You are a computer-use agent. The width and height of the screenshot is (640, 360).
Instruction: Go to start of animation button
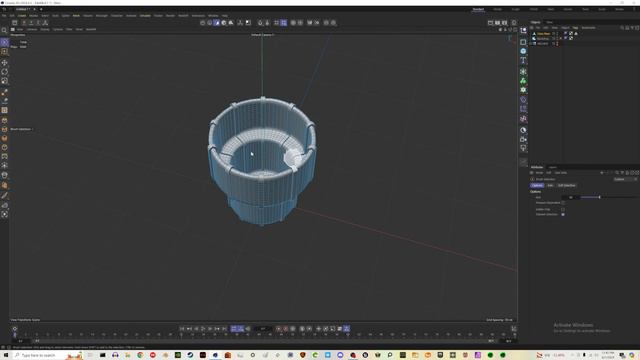[182, 329]
